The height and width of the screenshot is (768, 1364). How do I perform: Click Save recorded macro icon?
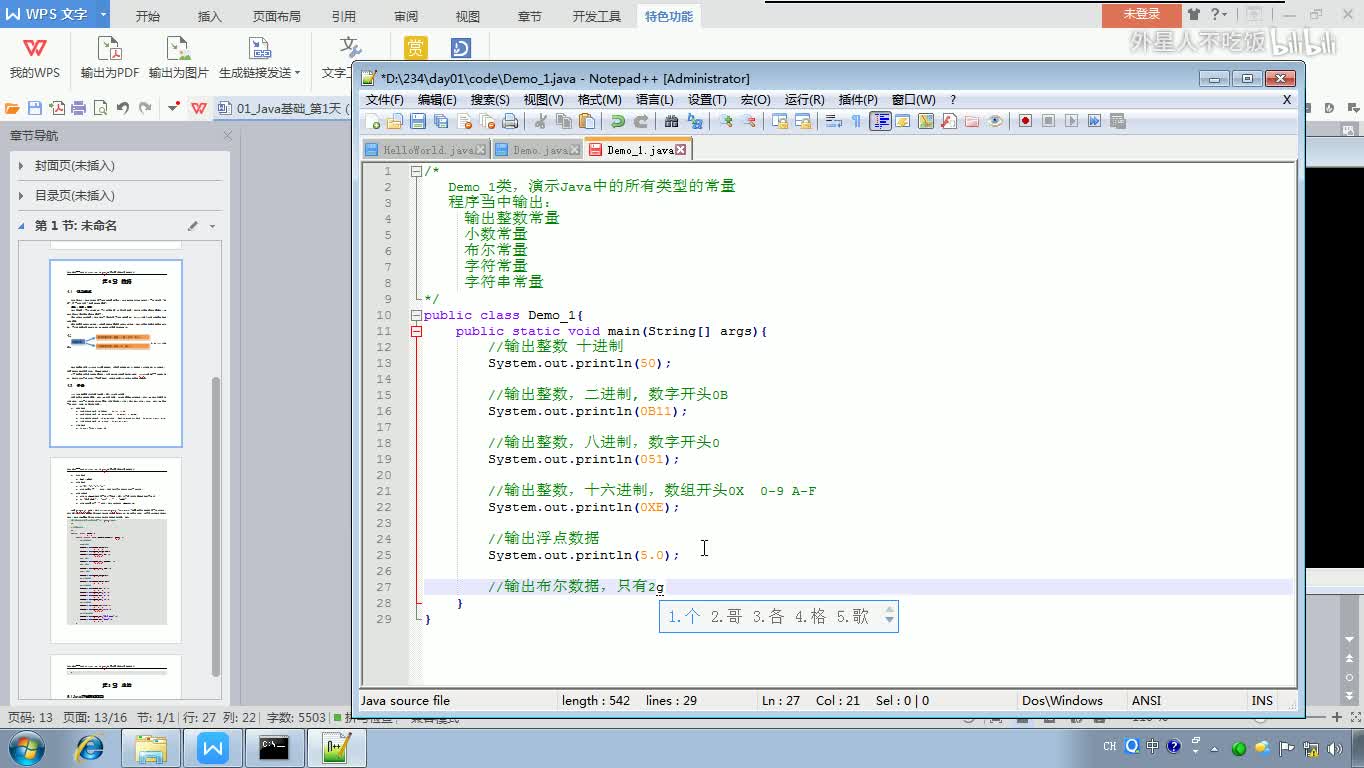1118,121
